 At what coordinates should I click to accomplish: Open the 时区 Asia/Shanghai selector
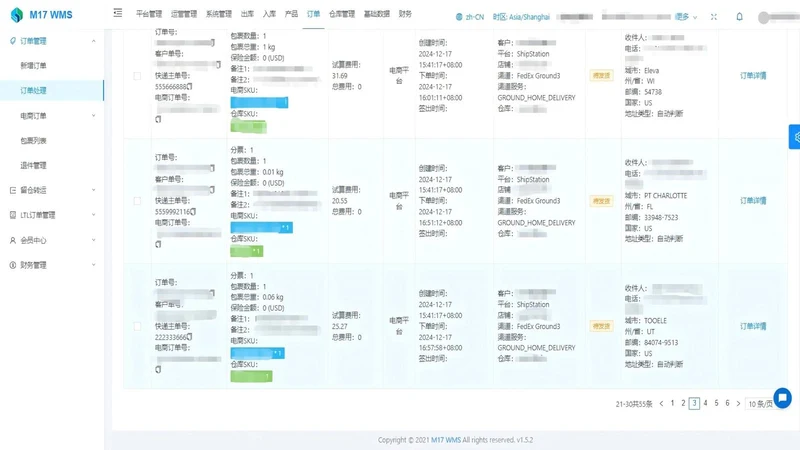tap(521, 17)
